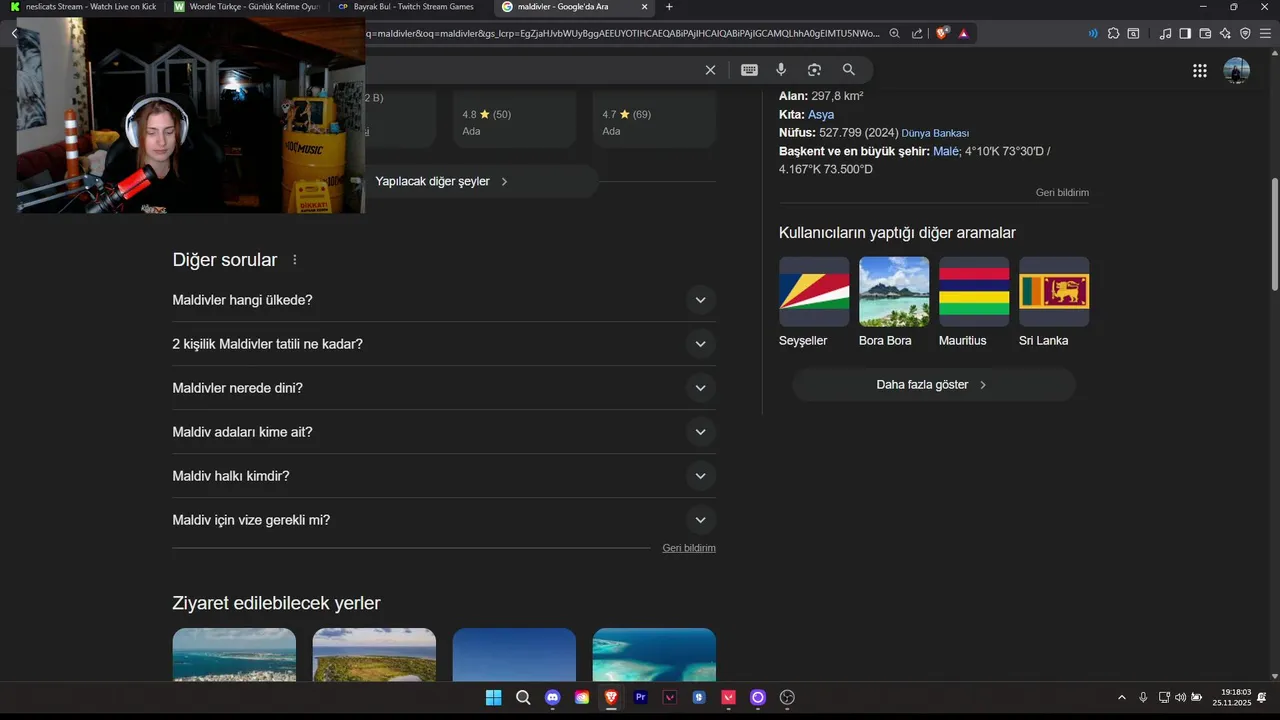Switch to Wordle Türkçe tab
This screenshot has height=720, width=1280.
[246, 7]
